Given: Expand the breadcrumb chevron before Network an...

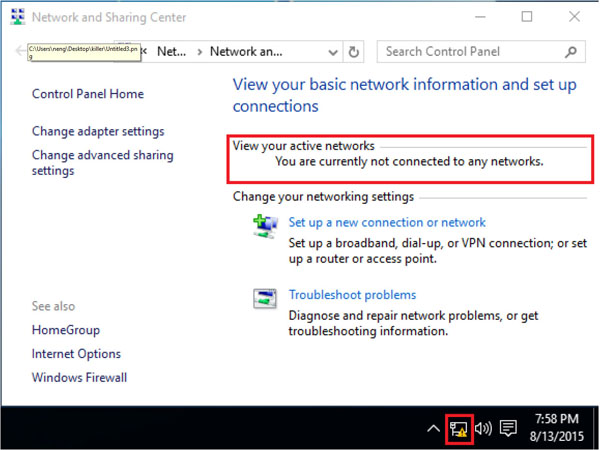Looking at the screenshot, I should [200, 52].
